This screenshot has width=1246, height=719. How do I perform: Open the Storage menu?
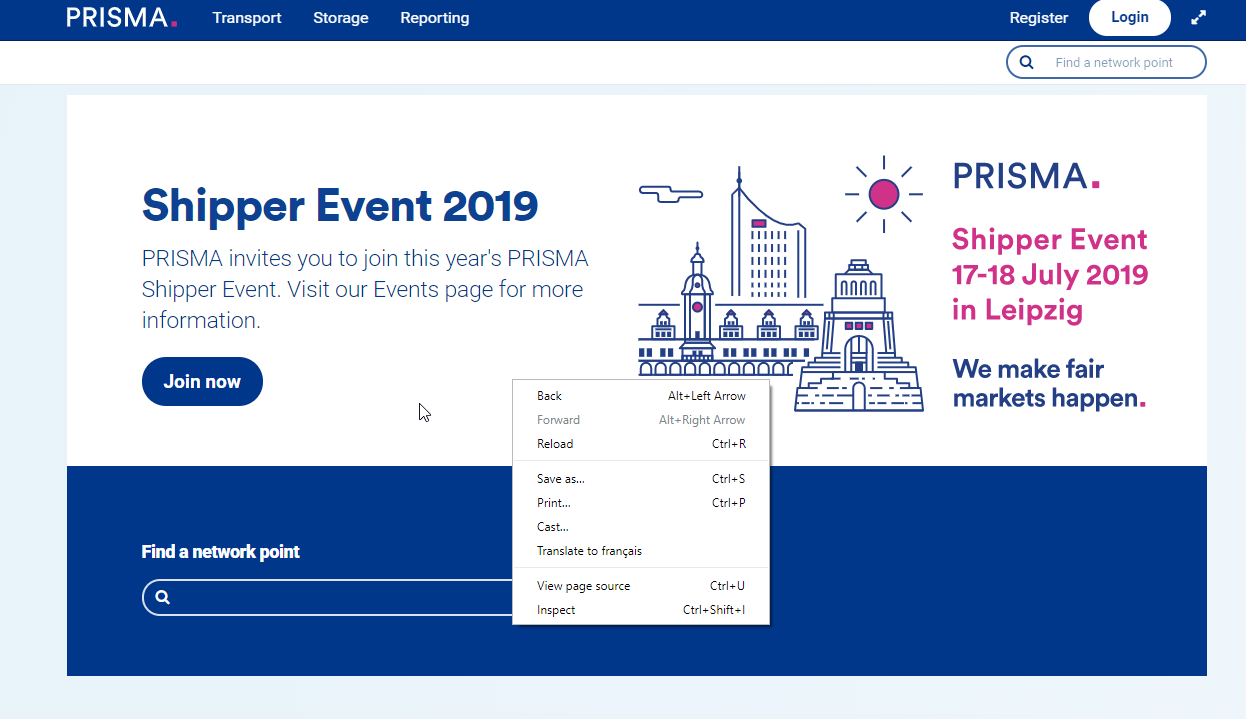pyautogui.click(x=340, y=18)
